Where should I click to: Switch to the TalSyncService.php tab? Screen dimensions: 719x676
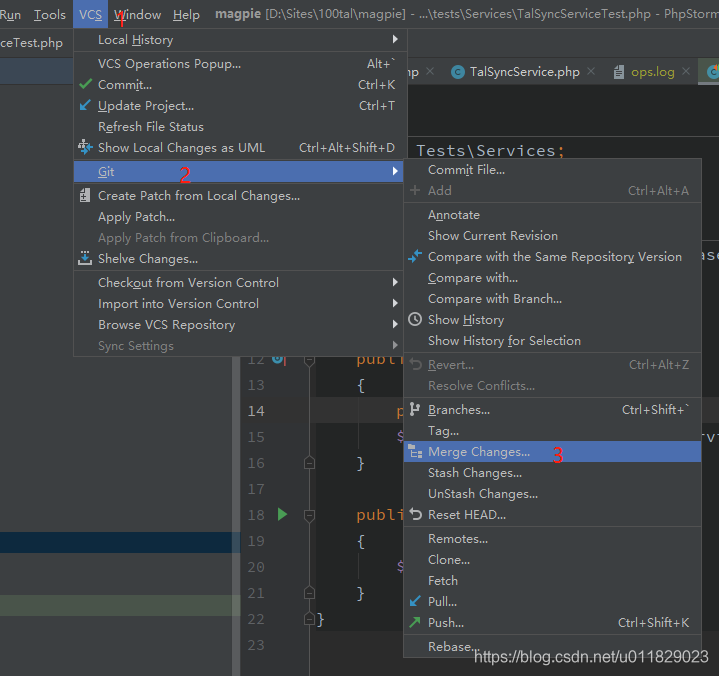(x=525, y=72)
